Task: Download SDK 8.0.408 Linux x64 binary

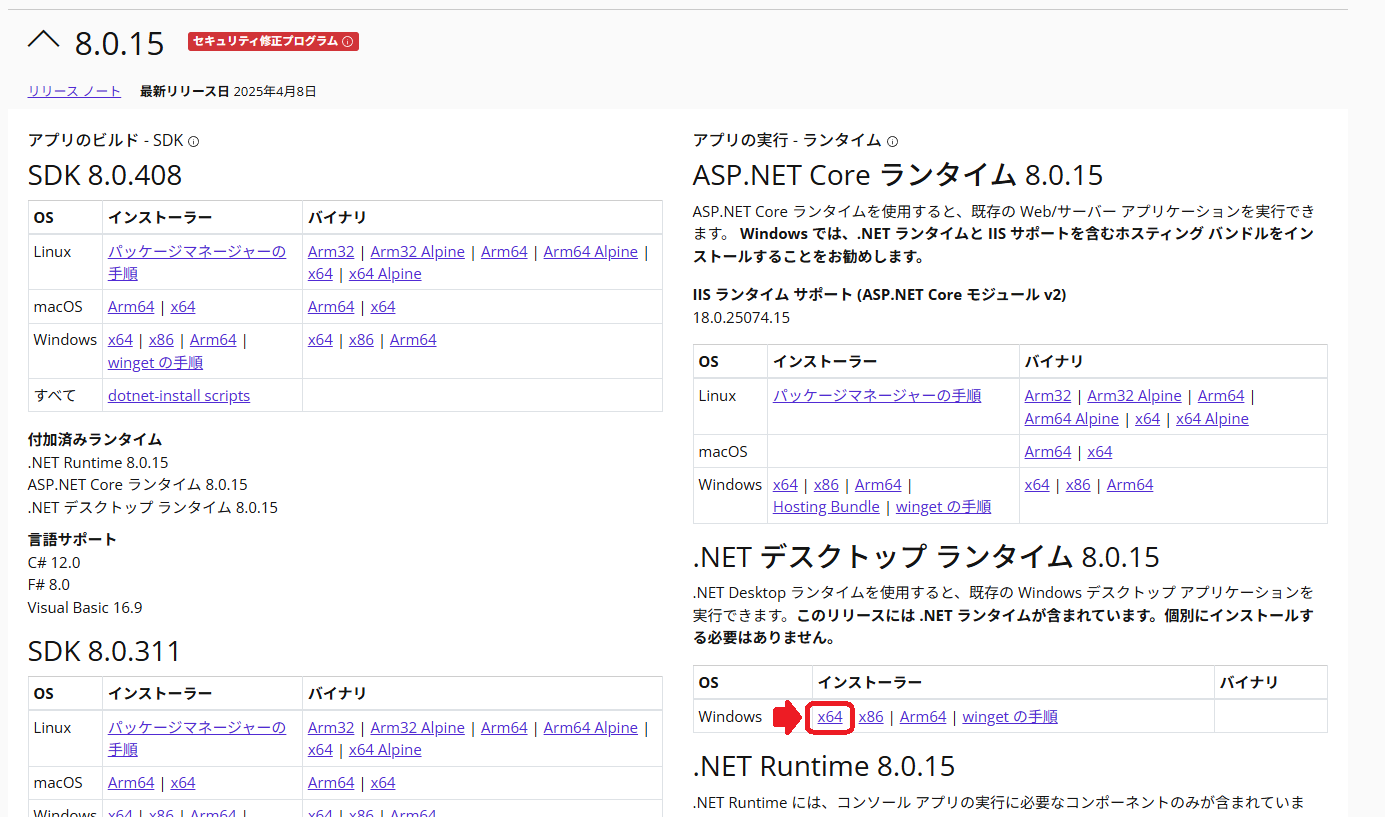Action: pos(320,274)
